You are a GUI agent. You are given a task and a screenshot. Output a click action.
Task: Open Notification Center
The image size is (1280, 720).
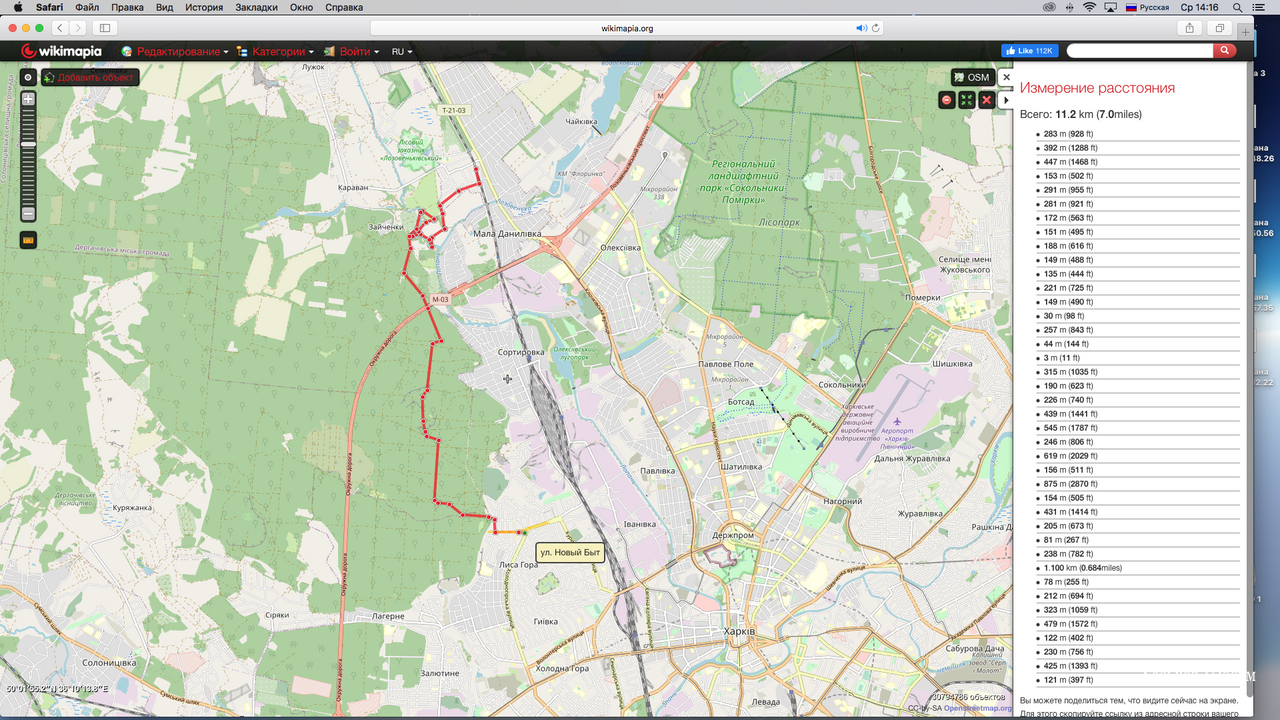(x=1261, y=7)
